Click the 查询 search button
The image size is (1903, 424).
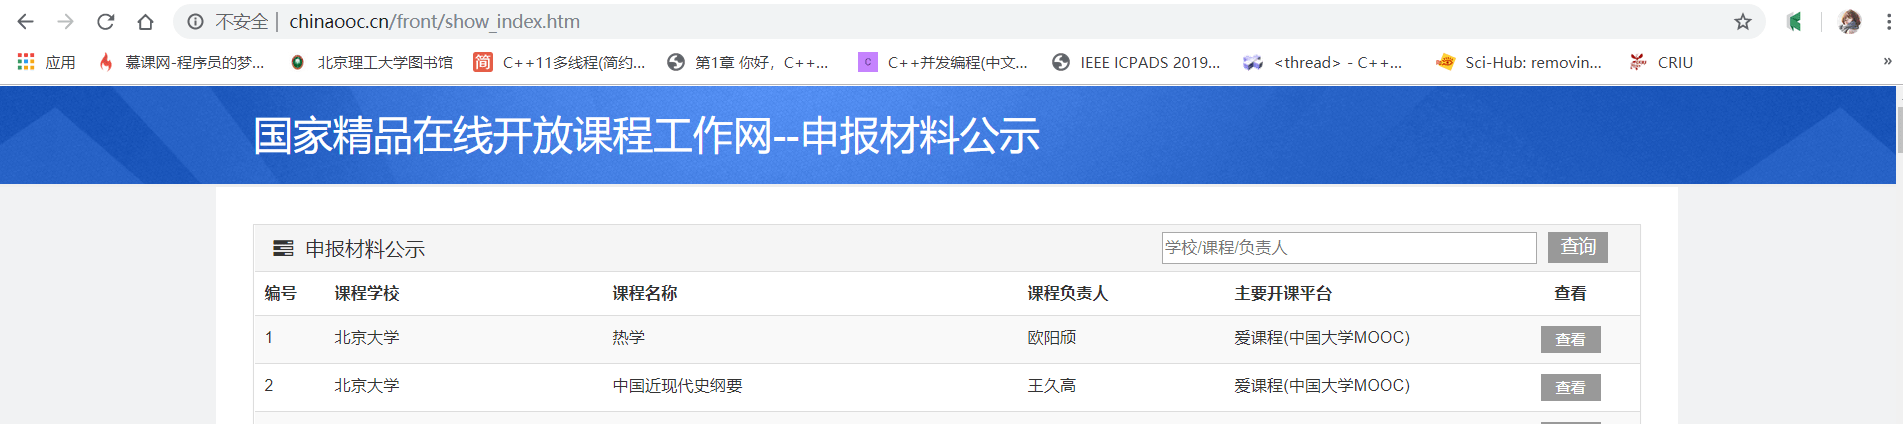(x=1578, y=247)
